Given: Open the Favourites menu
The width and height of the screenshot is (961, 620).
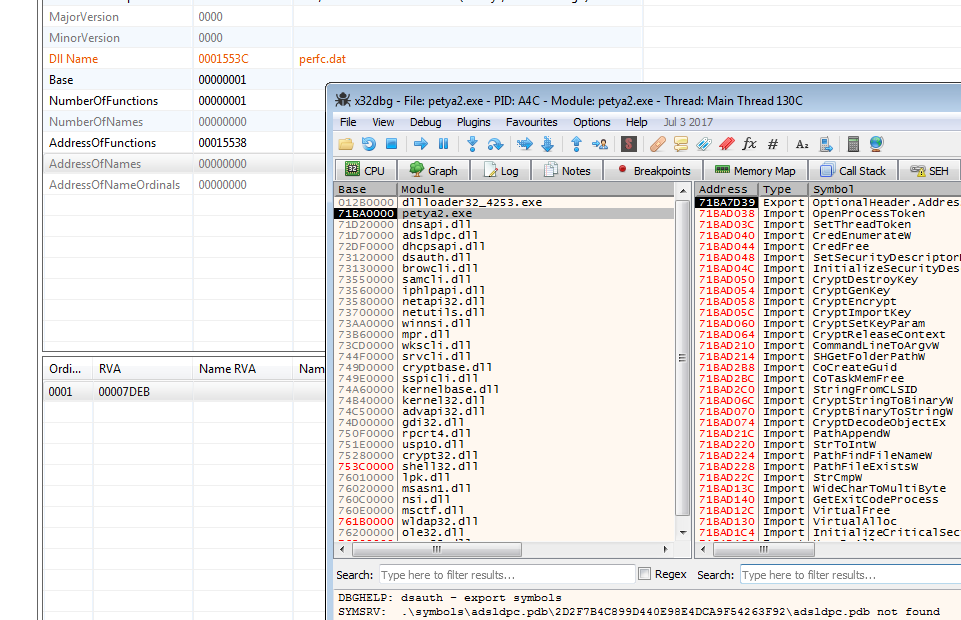Looking at the screenshot, I should (x=531, y=122).
